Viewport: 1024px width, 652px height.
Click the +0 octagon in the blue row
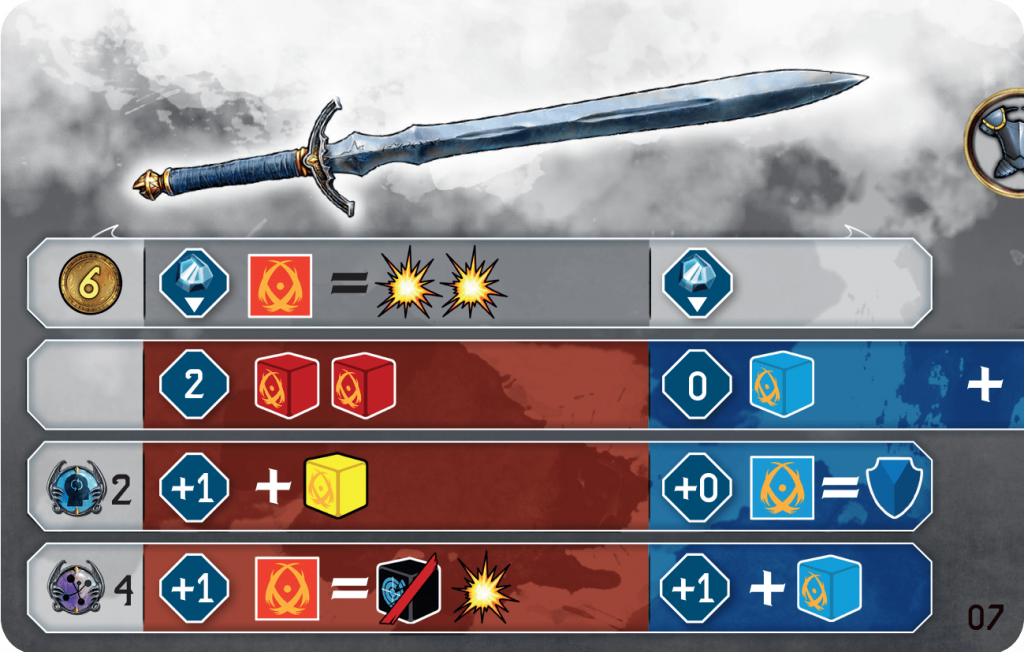[x=697, y=487]
